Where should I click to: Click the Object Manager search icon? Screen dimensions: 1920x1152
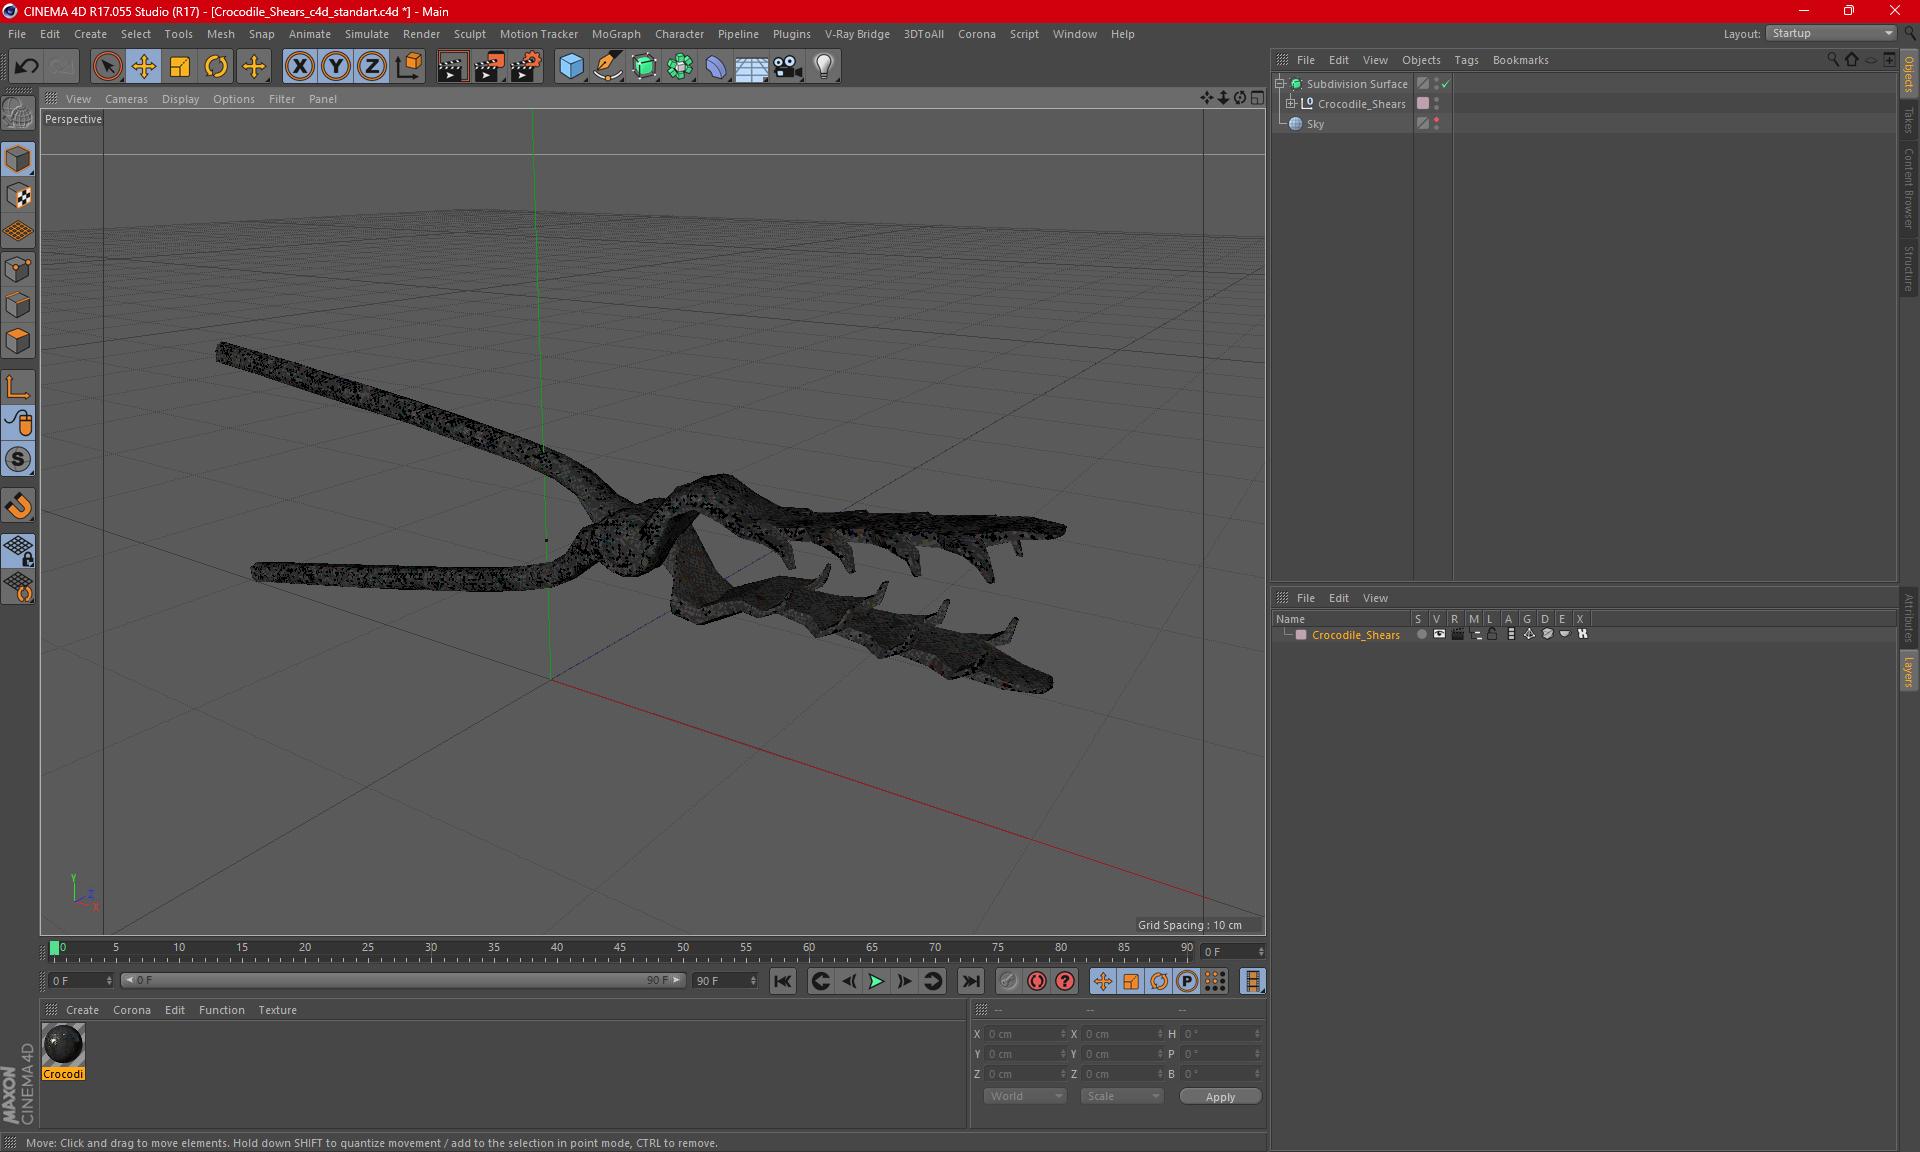[1833, 60]
